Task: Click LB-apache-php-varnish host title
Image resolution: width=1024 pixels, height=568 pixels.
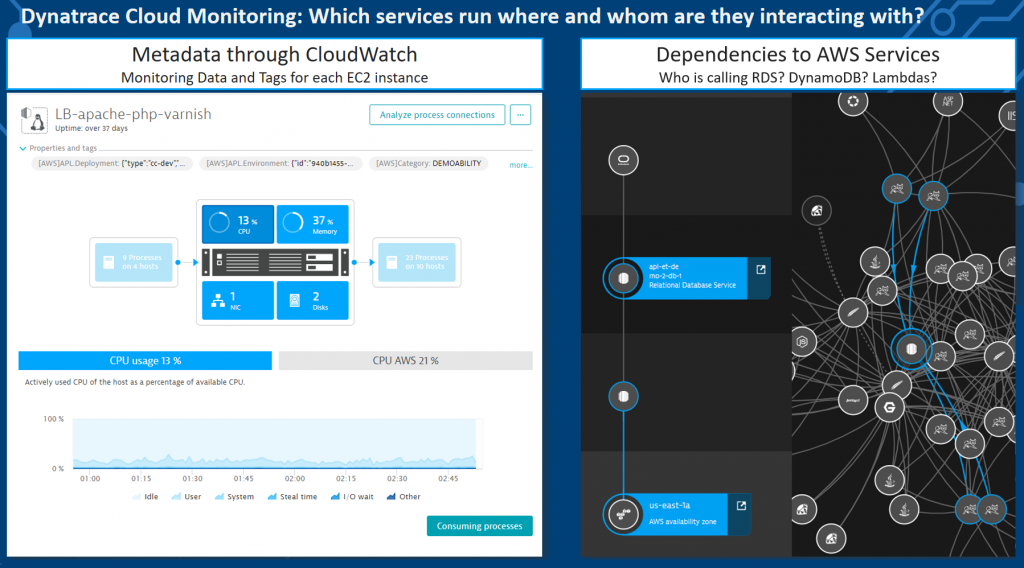Action: [133, 114]
